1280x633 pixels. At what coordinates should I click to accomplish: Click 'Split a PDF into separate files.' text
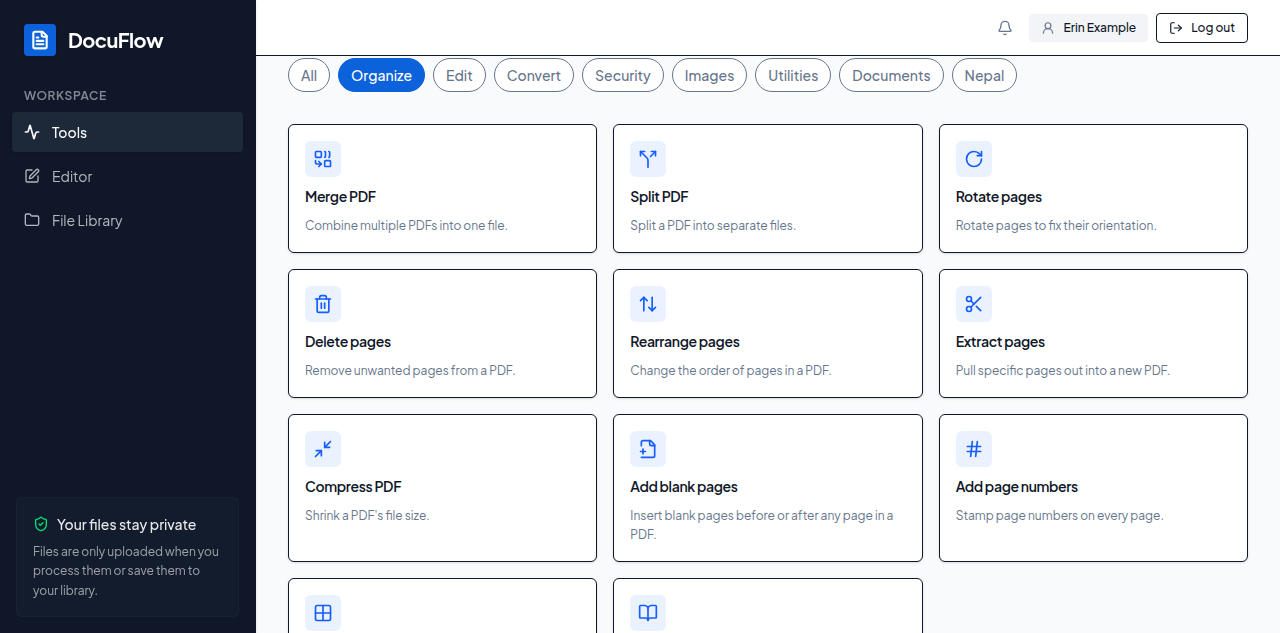[713, 226]
